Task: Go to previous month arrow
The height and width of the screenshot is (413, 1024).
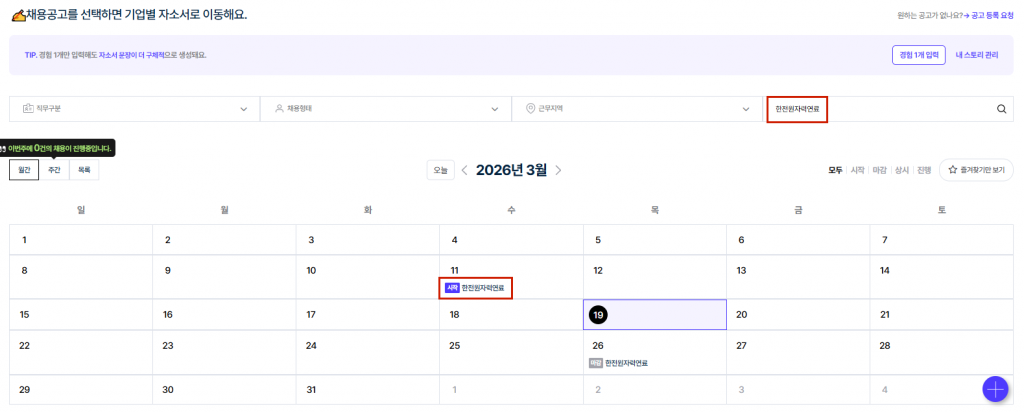Action: pyautogui.click(x=464, y=170)
